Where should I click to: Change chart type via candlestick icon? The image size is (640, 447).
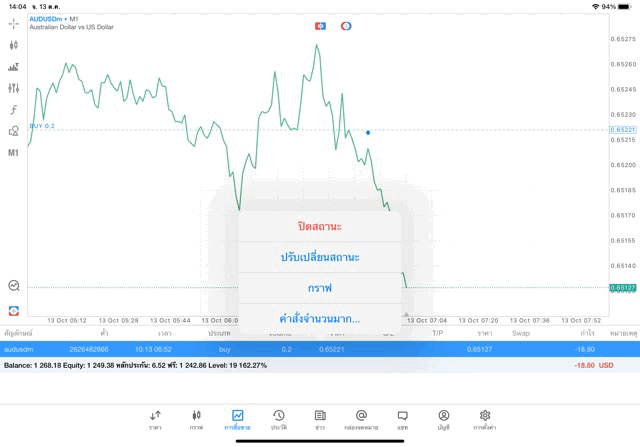click(x=14, y=45)
